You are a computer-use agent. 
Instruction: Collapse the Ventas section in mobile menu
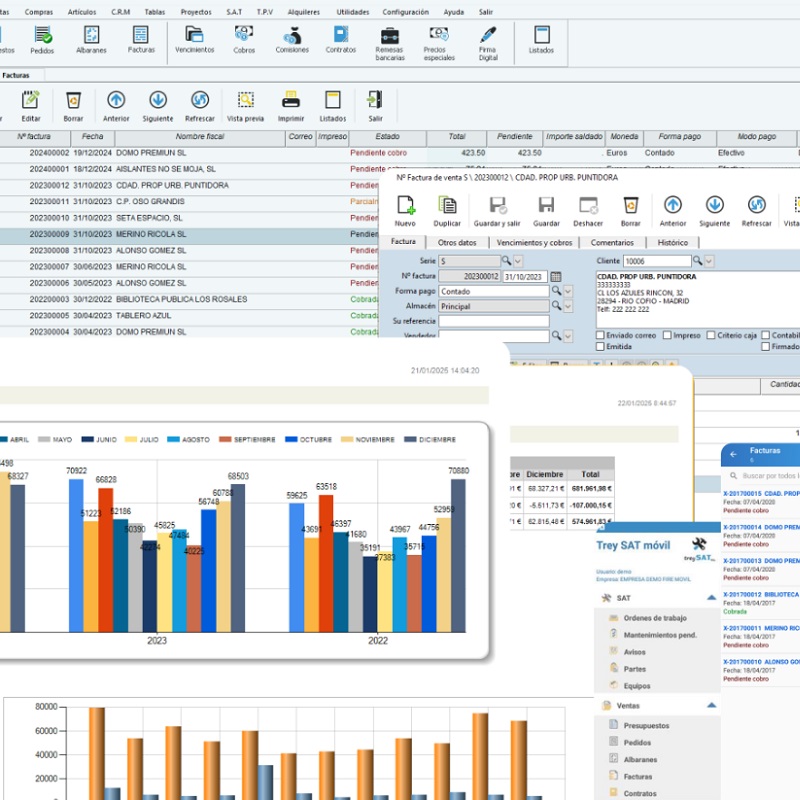coord(711,705)
